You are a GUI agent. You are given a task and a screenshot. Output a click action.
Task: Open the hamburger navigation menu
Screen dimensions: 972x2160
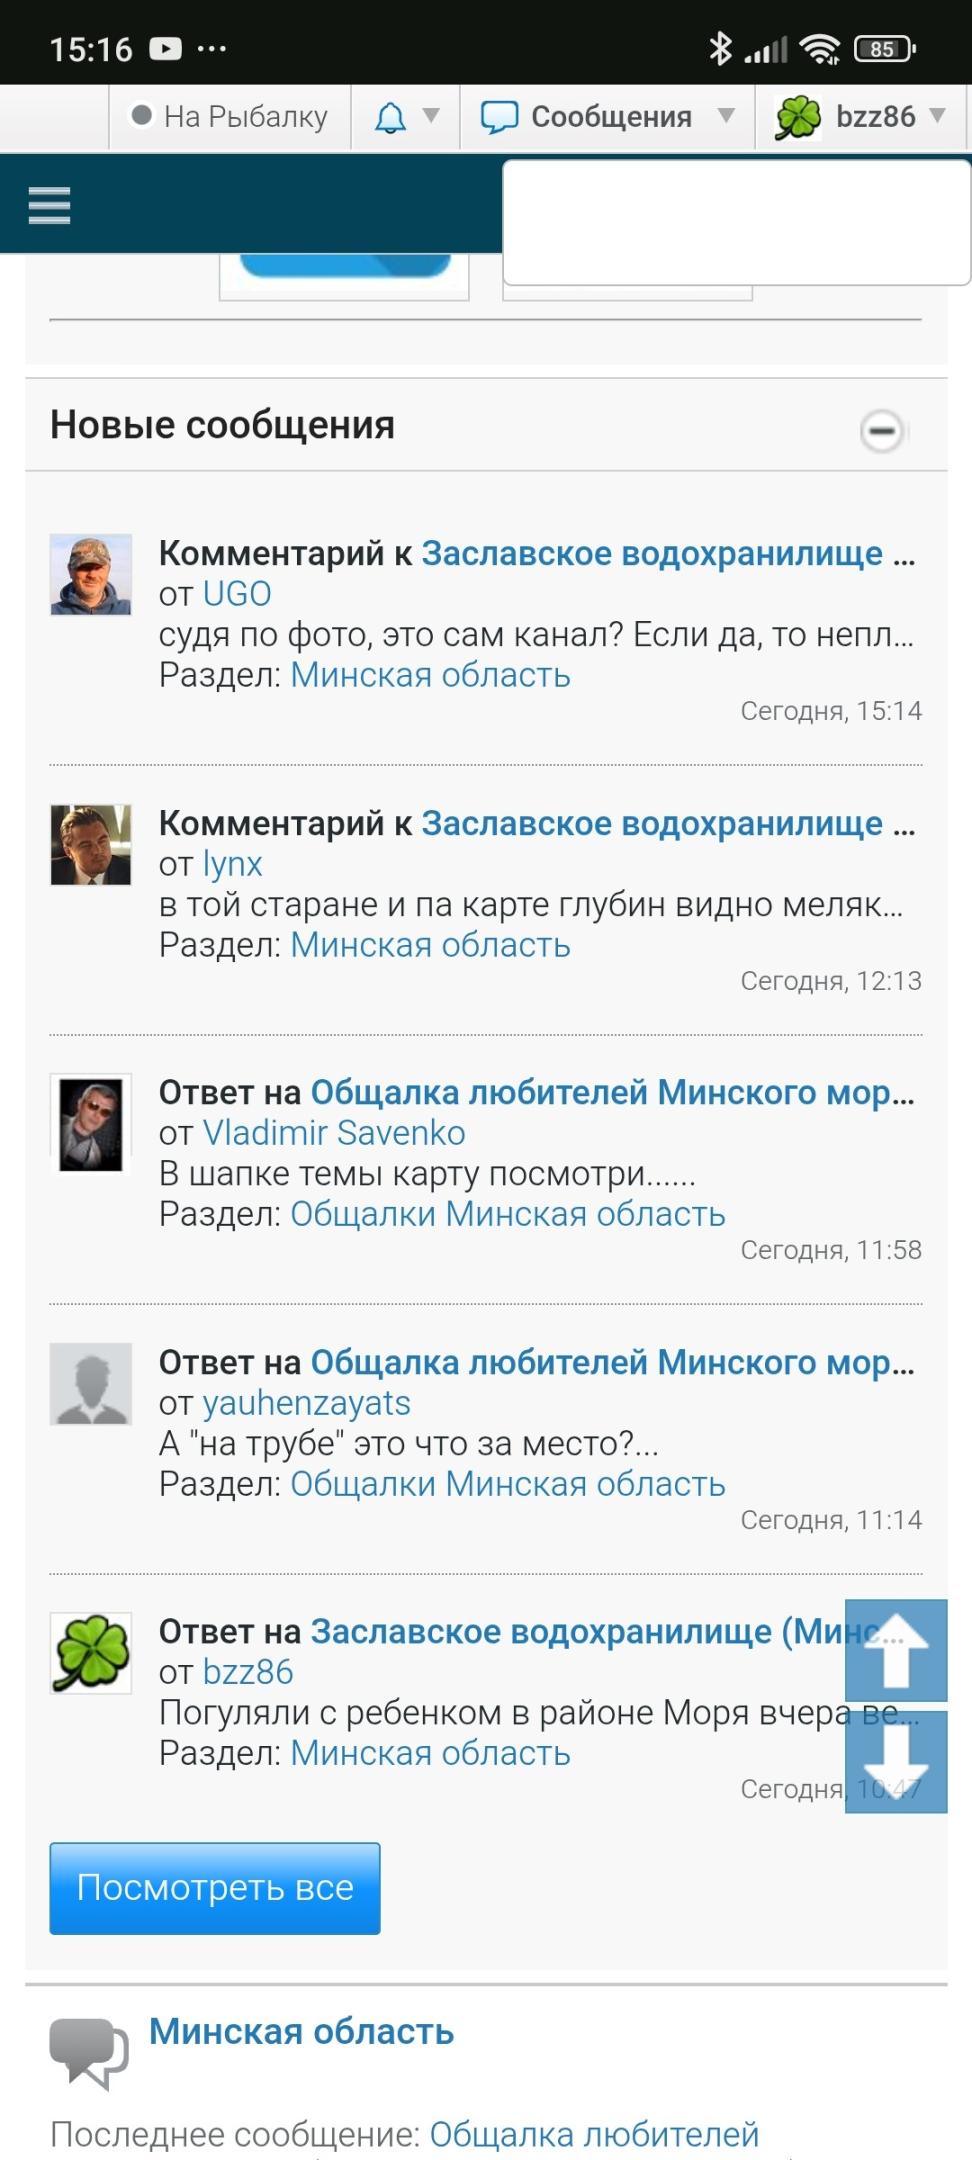(x=49, y=205)
